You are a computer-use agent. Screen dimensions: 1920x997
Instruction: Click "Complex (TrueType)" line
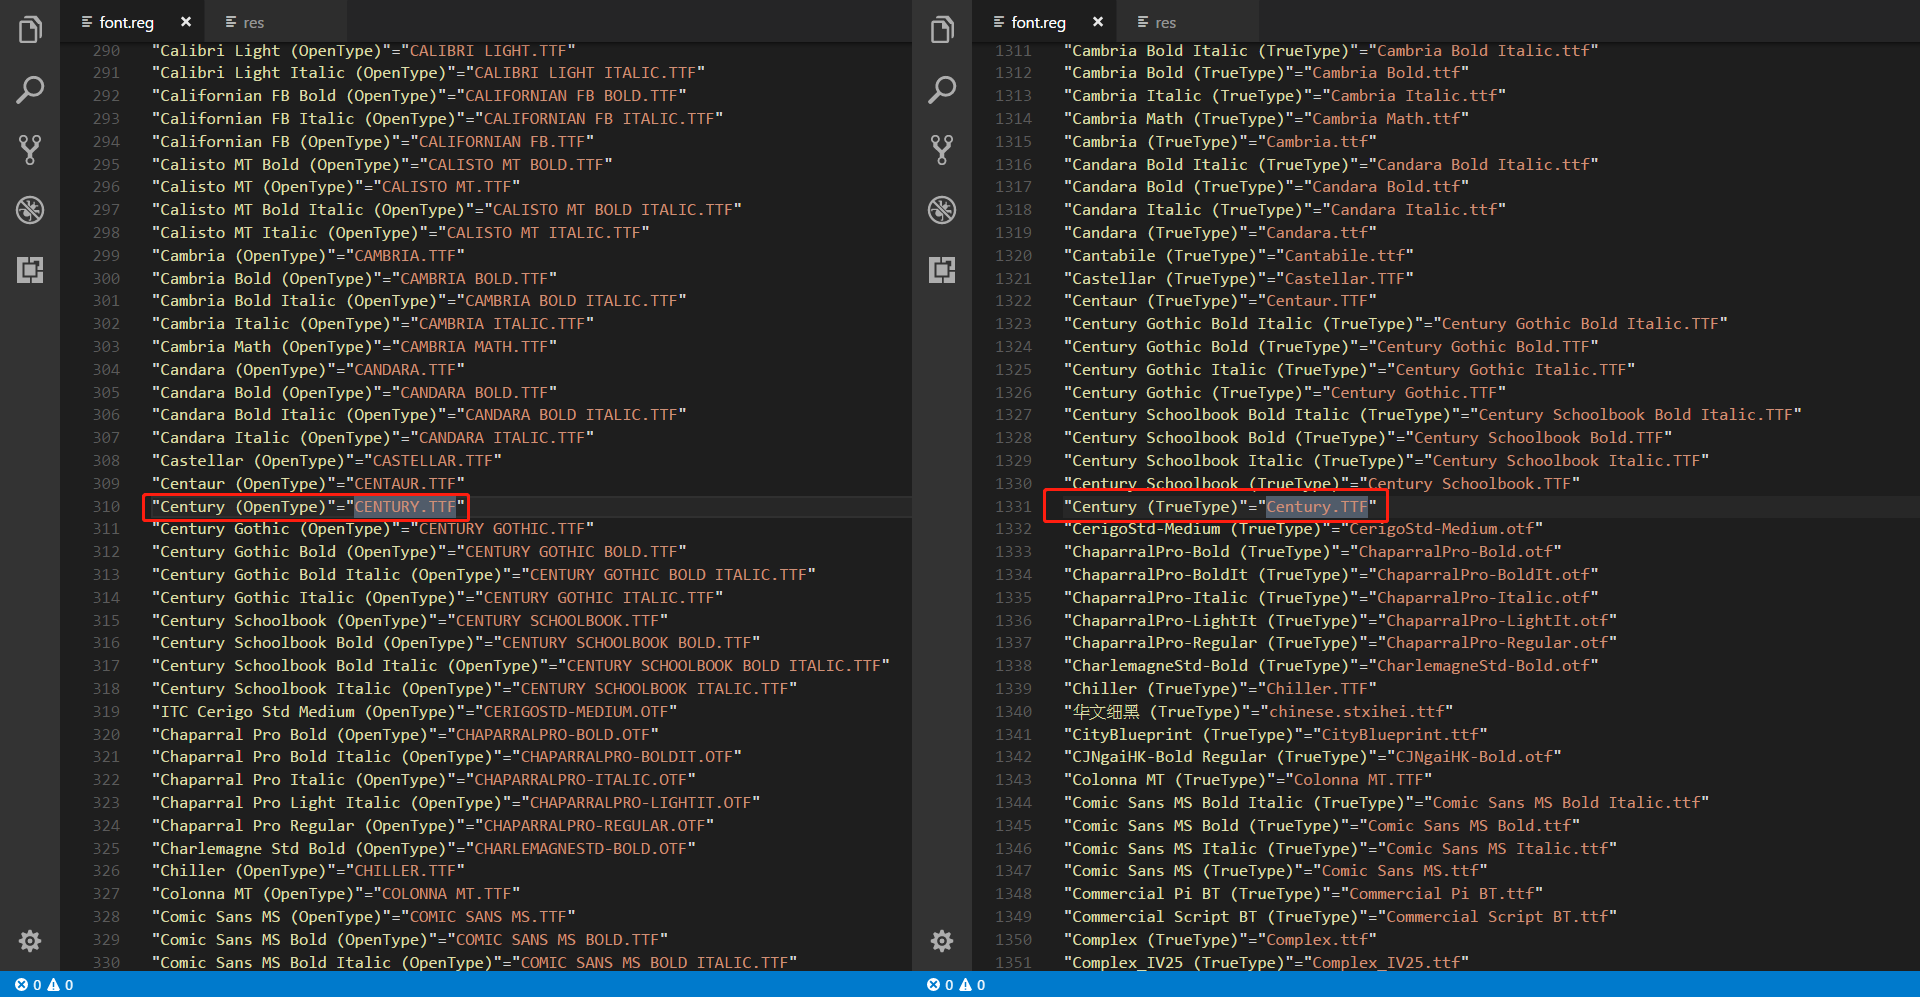tap(1220, 940)
